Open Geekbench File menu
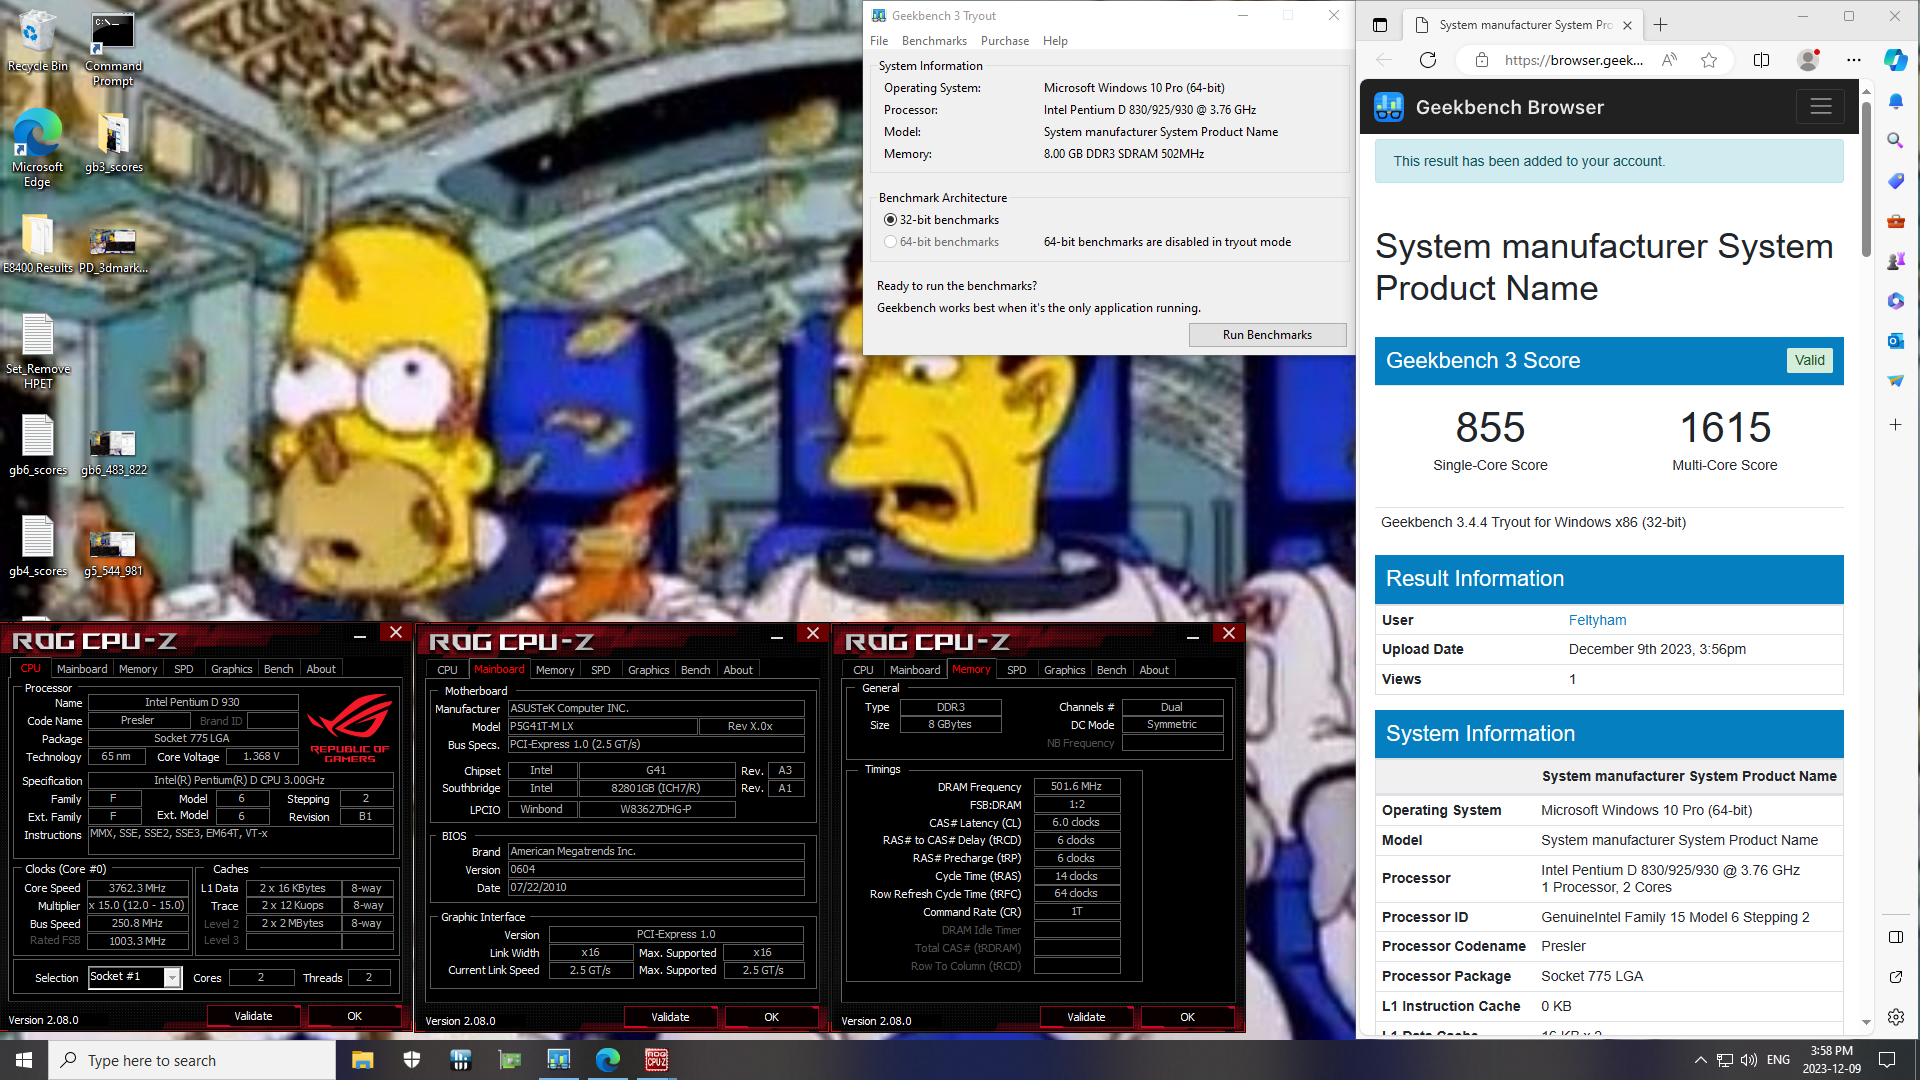This screenshot has height=1080, width=1920. tap(879, 41)
